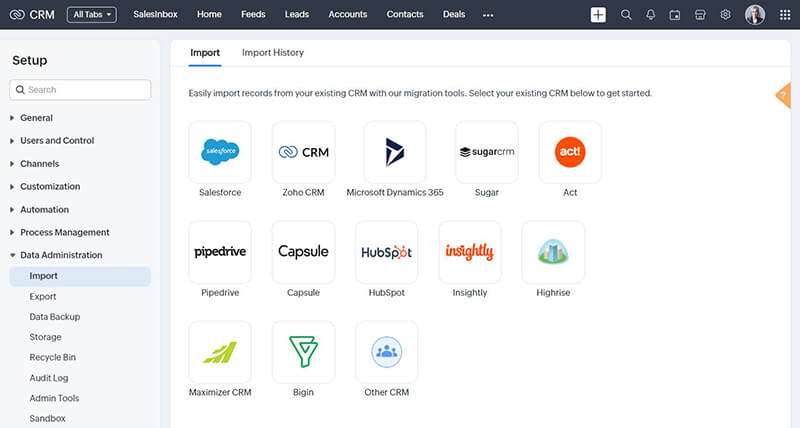Expand Process Management section
The image size is (800, 428).
click(x=60, y=233)
